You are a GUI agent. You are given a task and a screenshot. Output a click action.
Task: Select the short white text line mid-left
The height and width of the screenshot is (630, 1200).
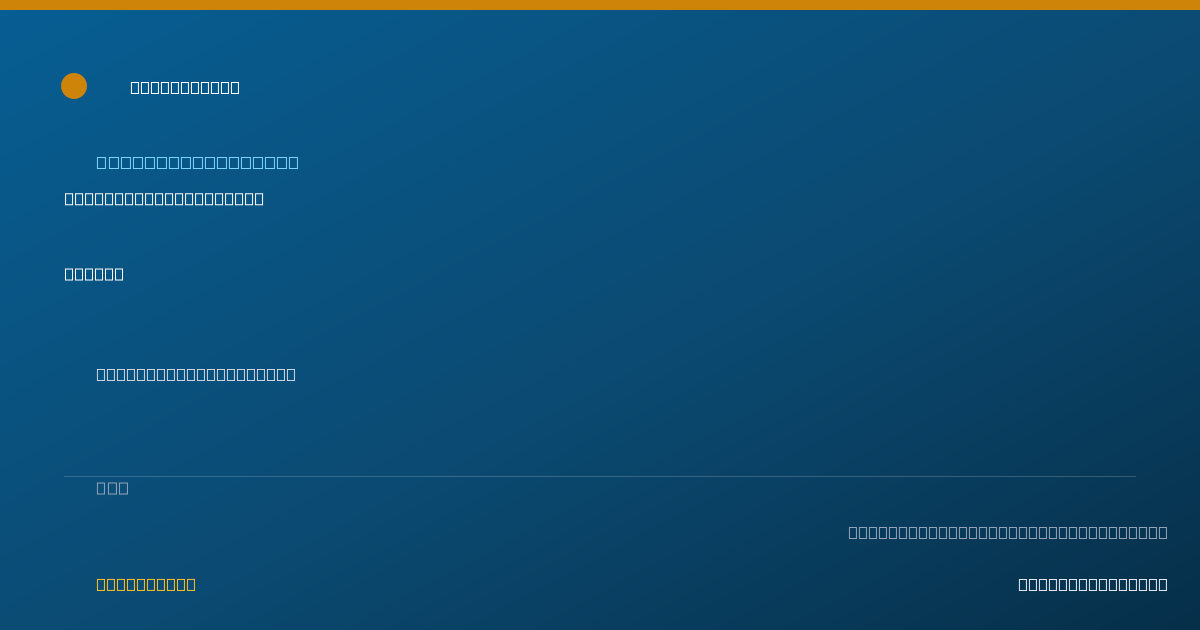[x=94, y=273]
